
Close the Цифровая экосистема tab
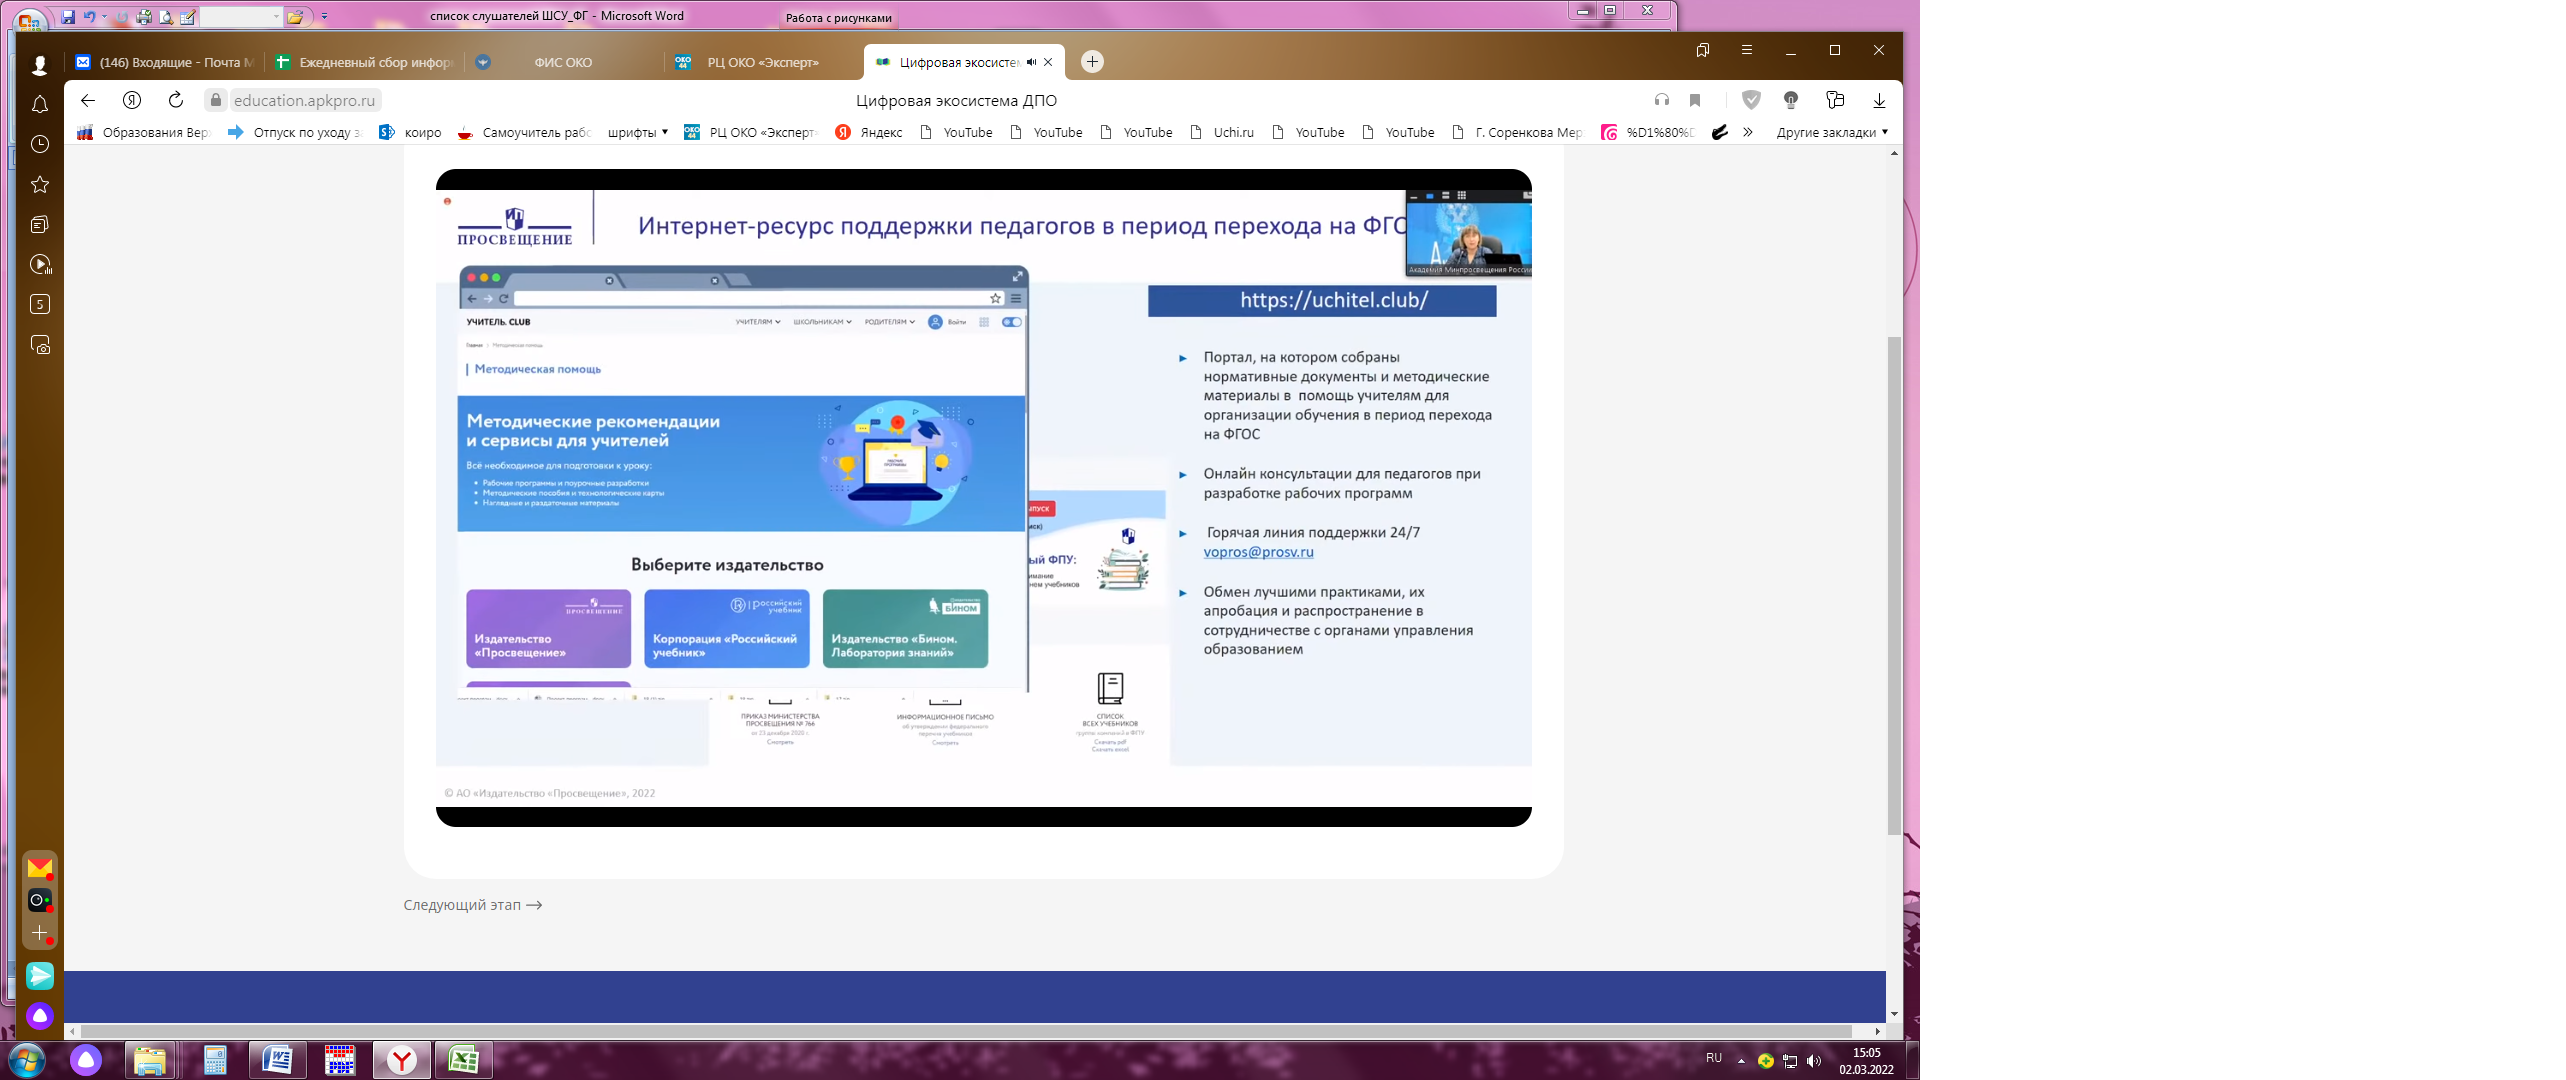coord(1048,62)
